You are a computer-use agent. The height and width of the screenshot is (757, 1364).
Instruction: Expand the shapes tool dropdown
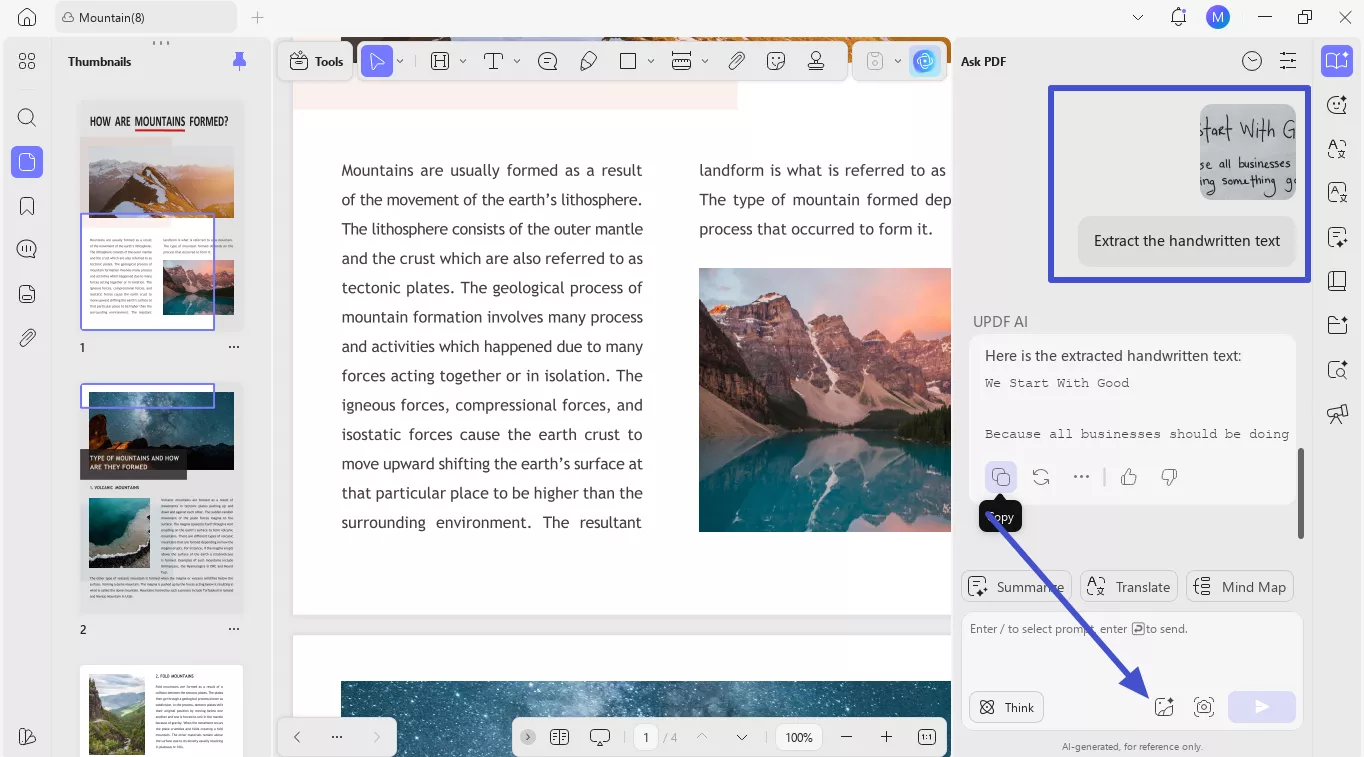[x=652, y=60]
